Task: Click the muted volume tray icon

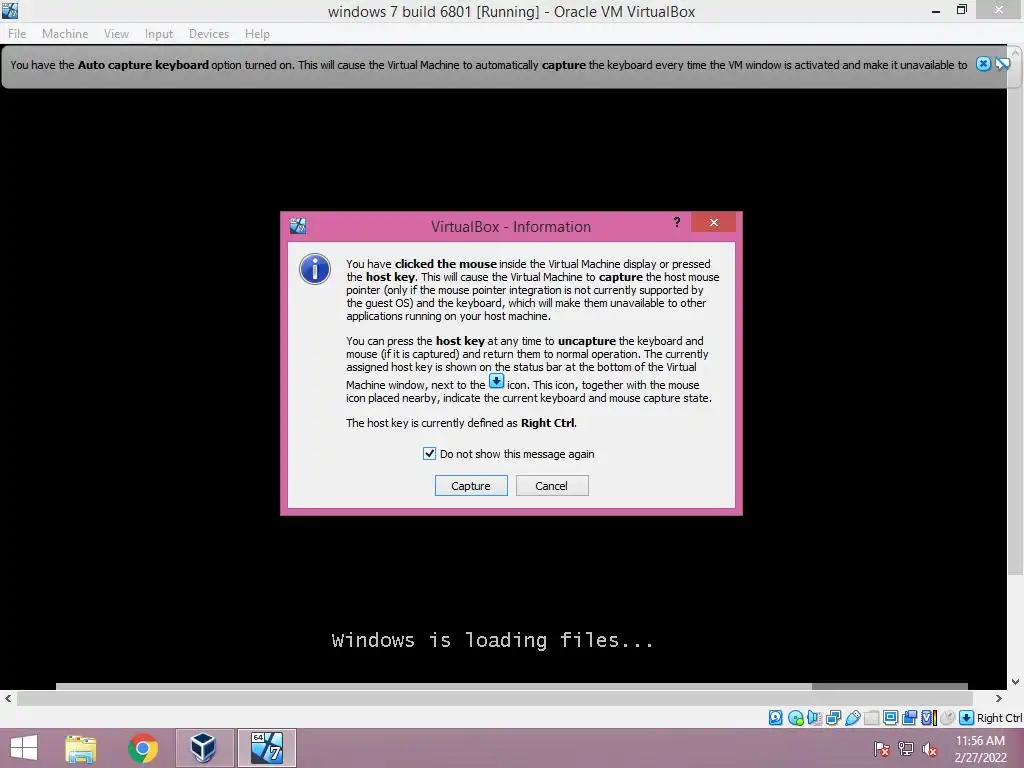Action: pyautogui.click(x=930, y=749)
